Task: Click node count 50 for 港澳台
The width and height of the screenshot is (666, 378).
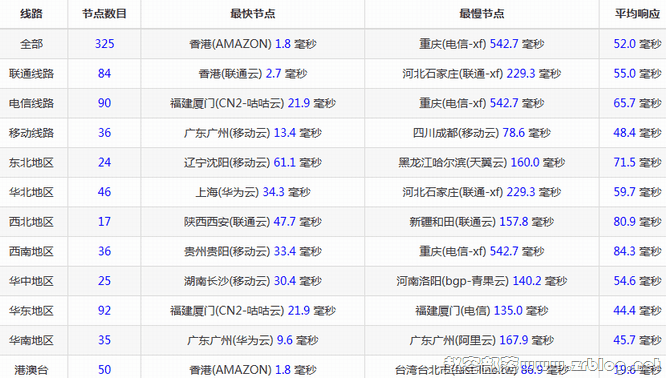Action: tap(104, 370)
